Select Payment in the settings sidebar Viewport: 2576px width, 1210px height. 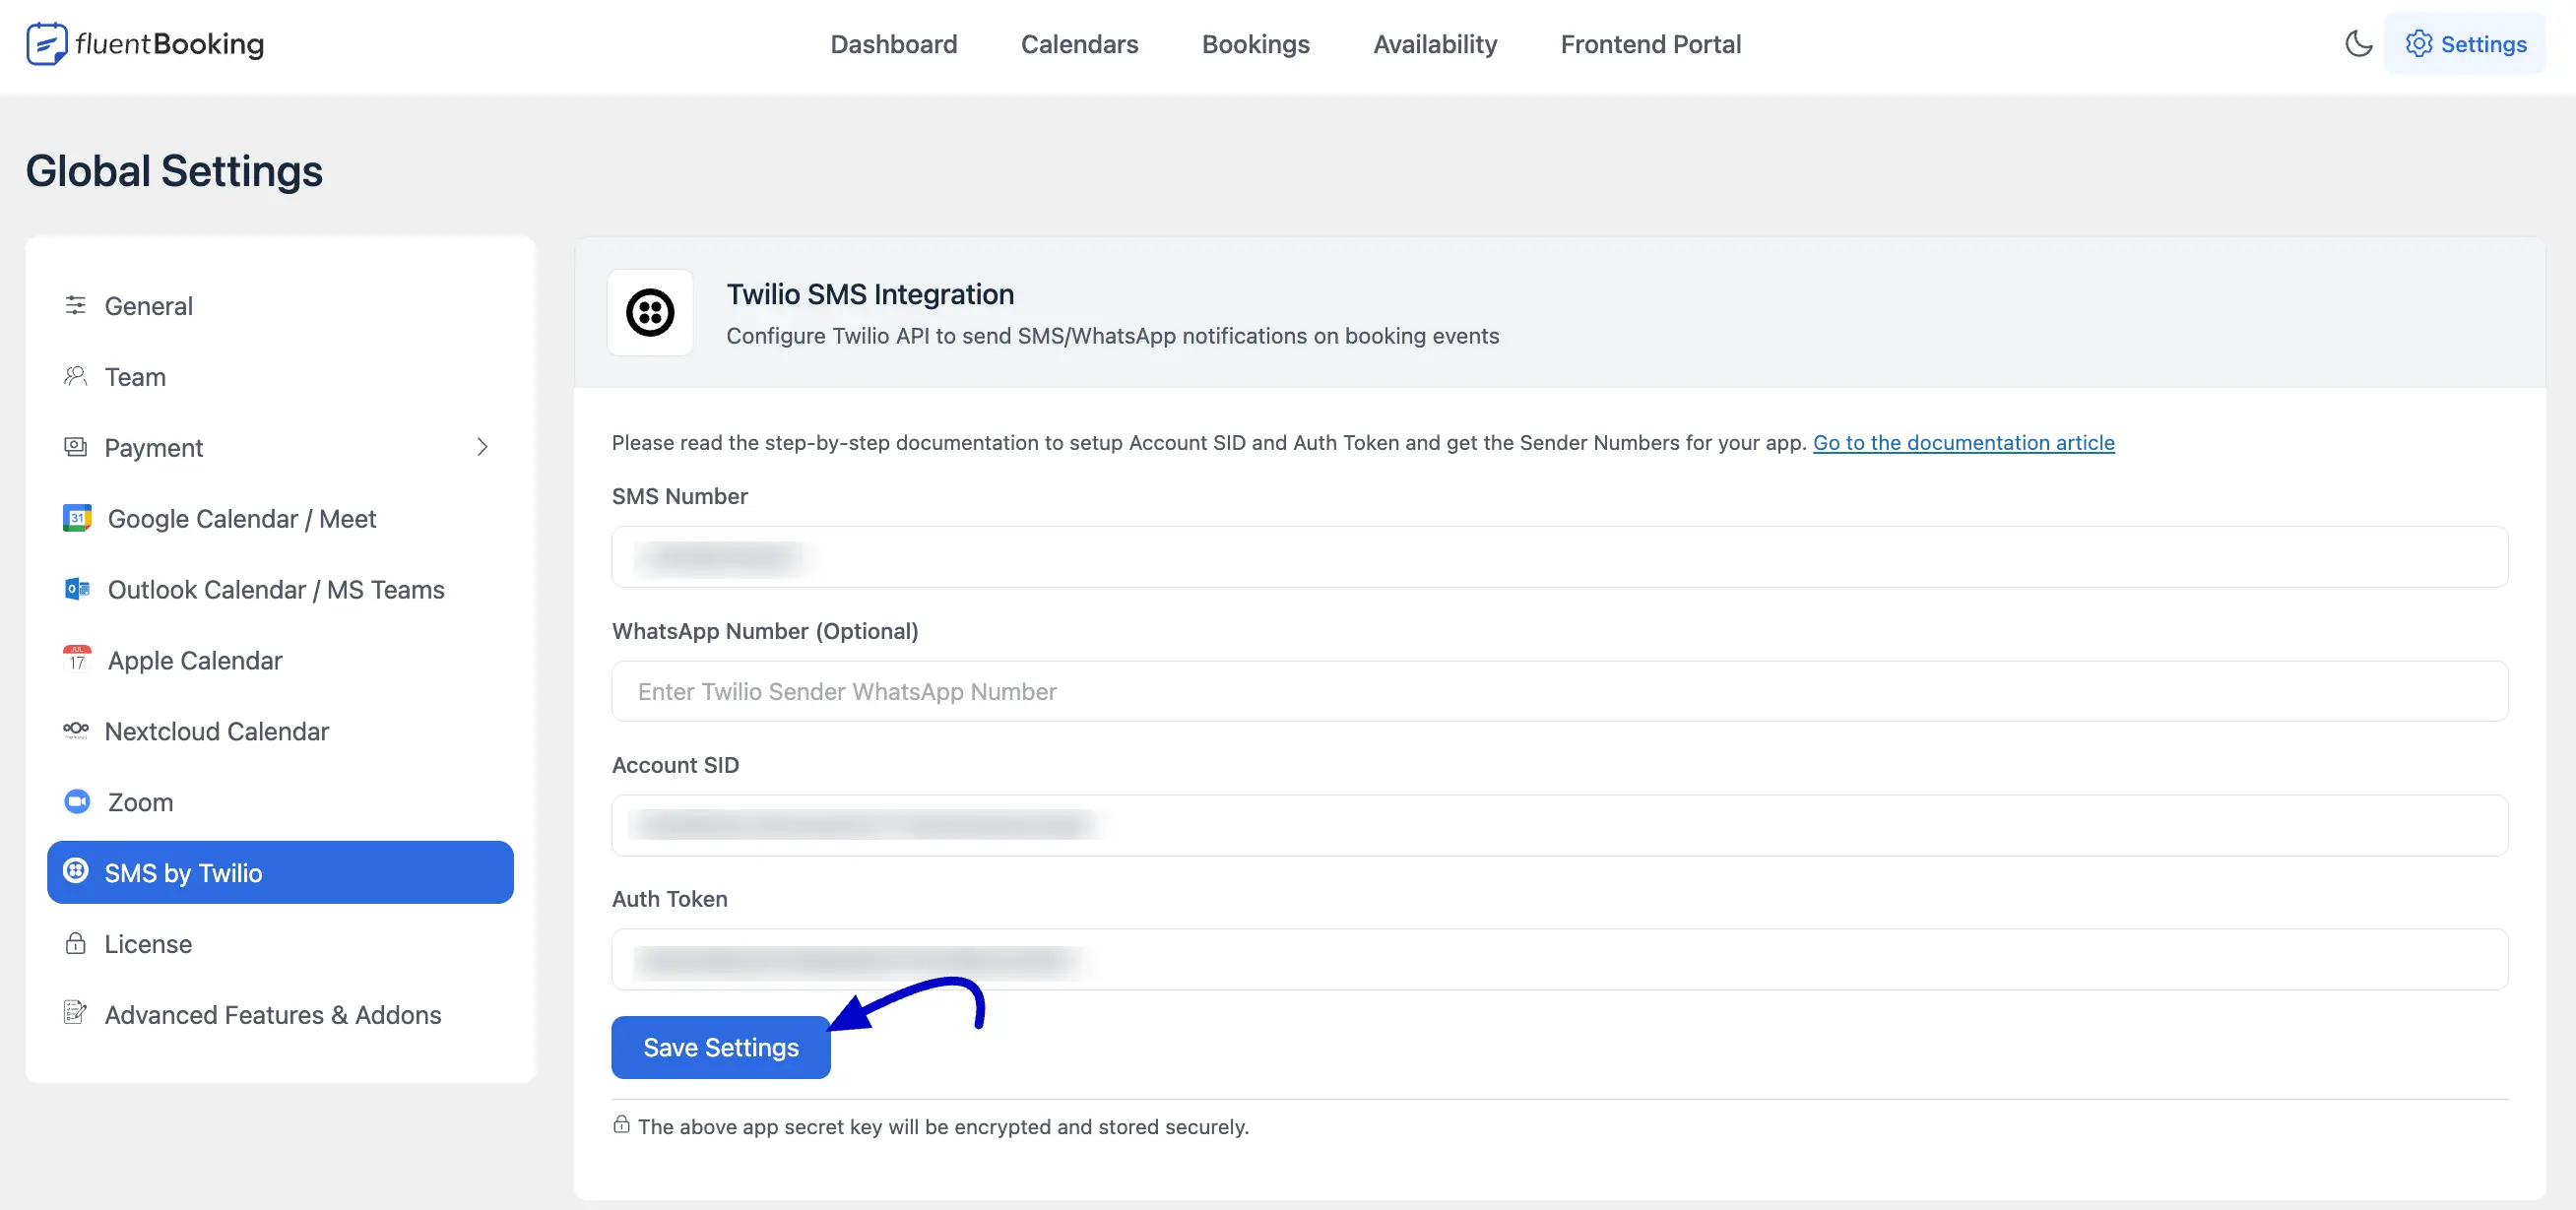pyautogui.click(x=280, y=448)
